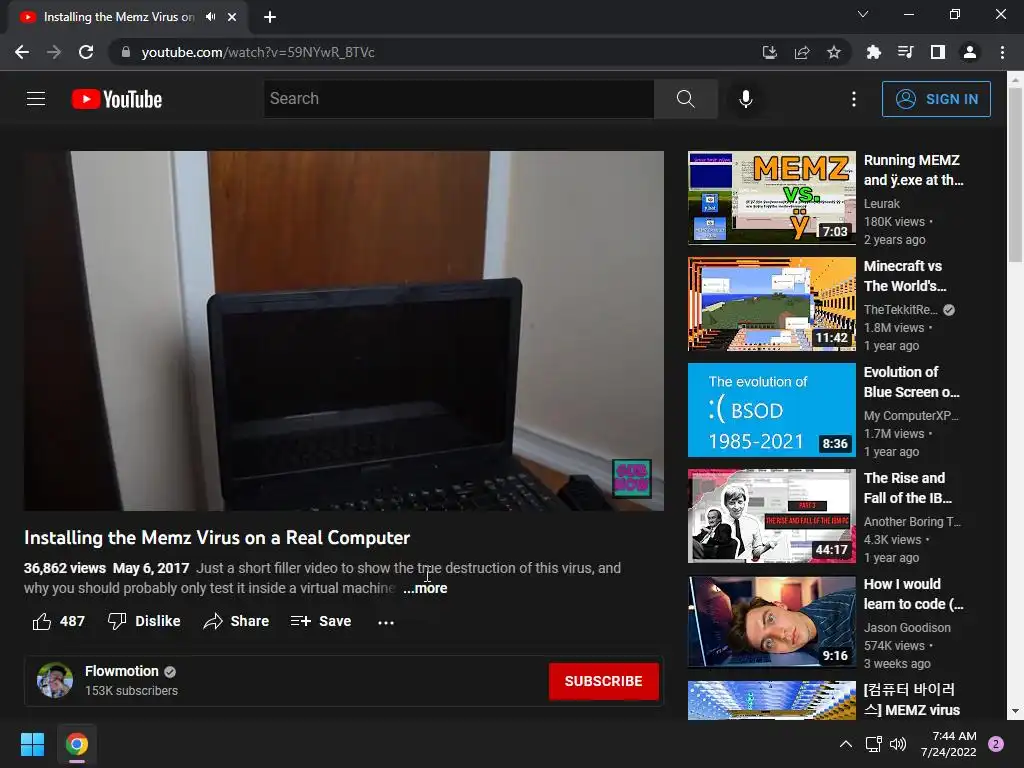1024x768 pixels.
Task: Open tab search dropdown arrow
Action: pyautogui.click(x=863, y=14)
